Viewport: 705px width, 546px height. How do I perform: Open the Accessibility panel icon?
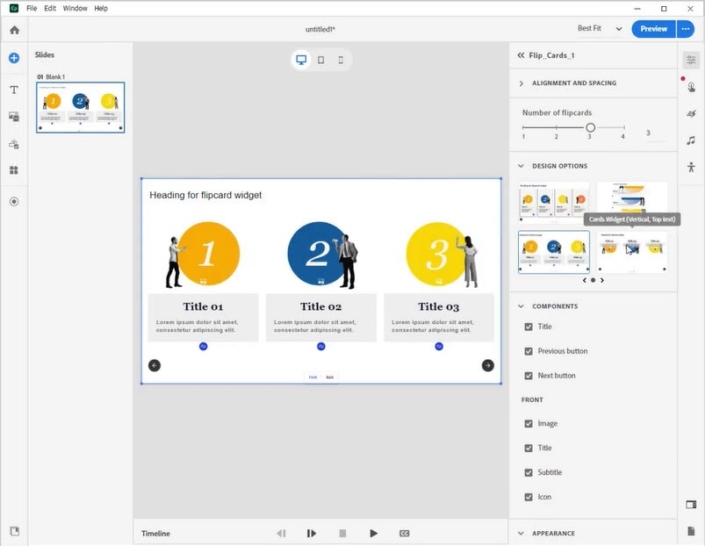click(x=691, y=167)
